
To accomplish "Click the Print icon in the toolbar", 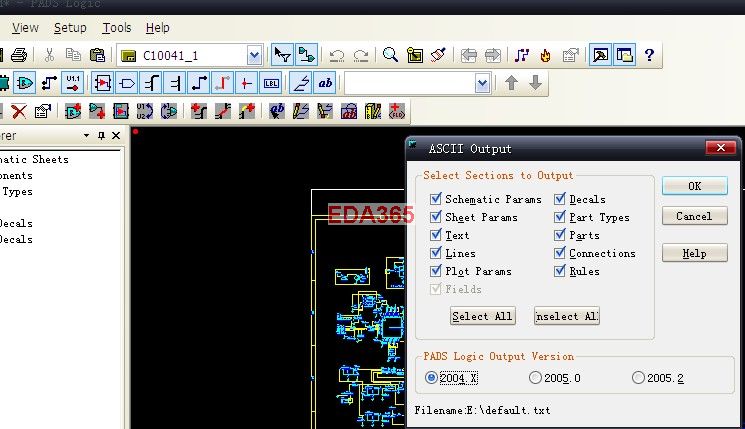I will [x=19, y=56].
